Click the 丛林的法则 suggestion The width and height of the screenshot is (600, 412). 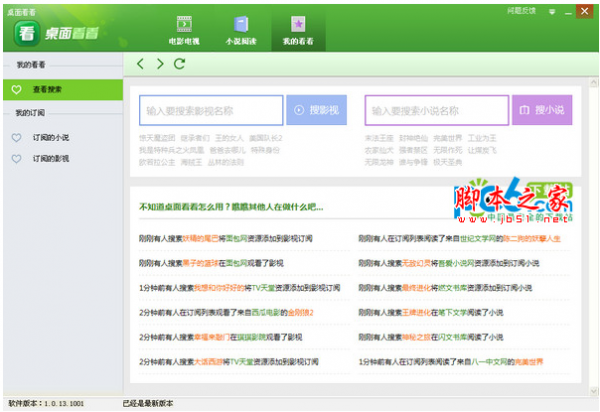[x=225, y=163]
